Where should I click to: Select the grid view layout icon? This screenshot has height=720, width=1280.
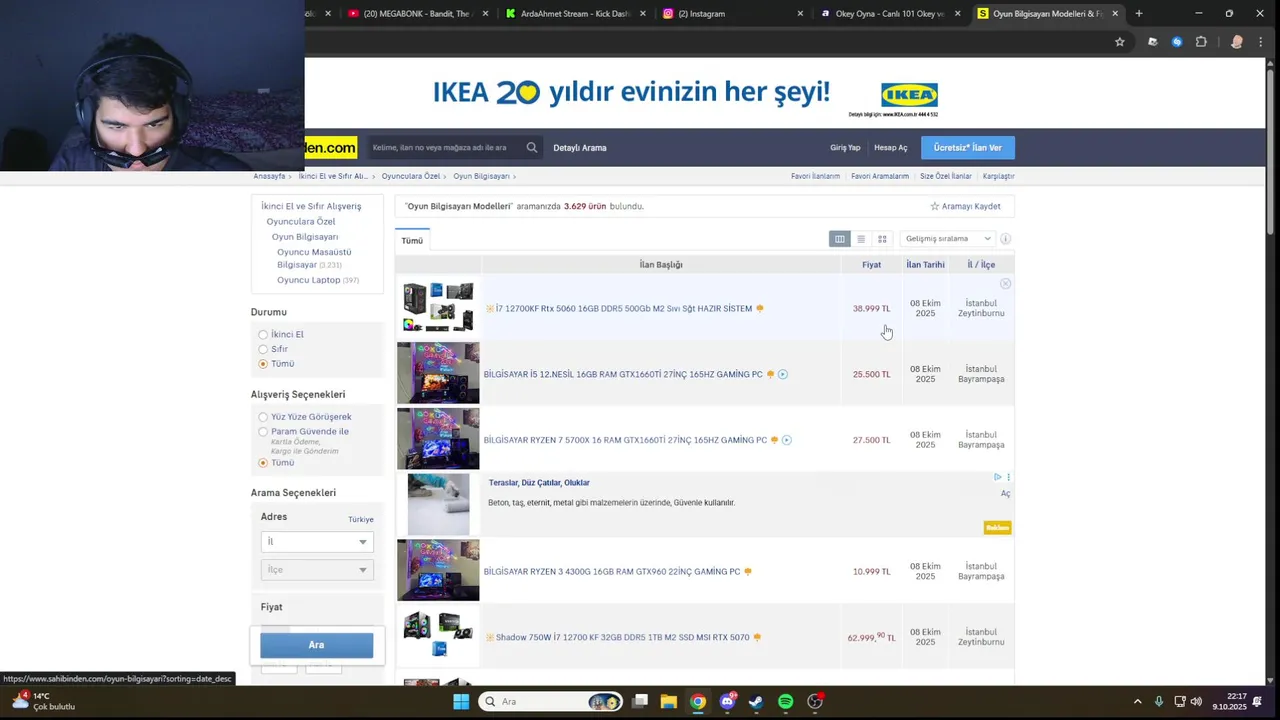[x=882, y=239]
